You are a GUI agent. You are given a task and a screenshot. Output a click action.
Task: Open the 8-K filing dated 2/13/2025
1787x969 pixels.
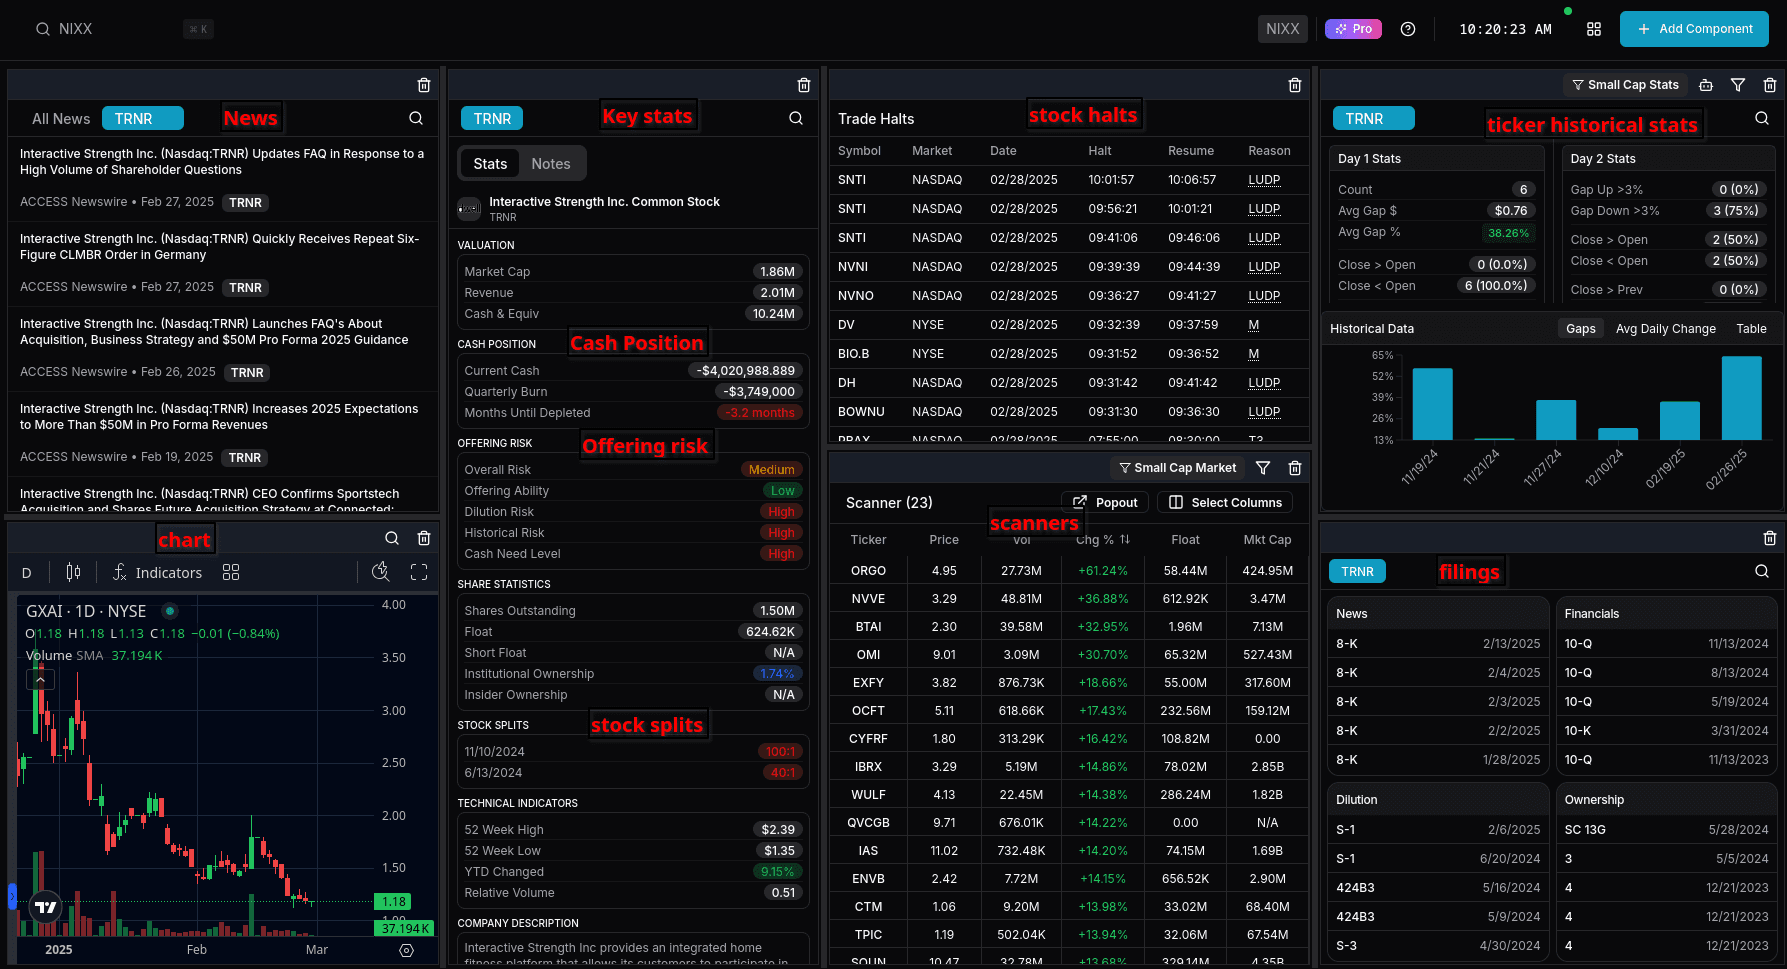coord(1438,644)
